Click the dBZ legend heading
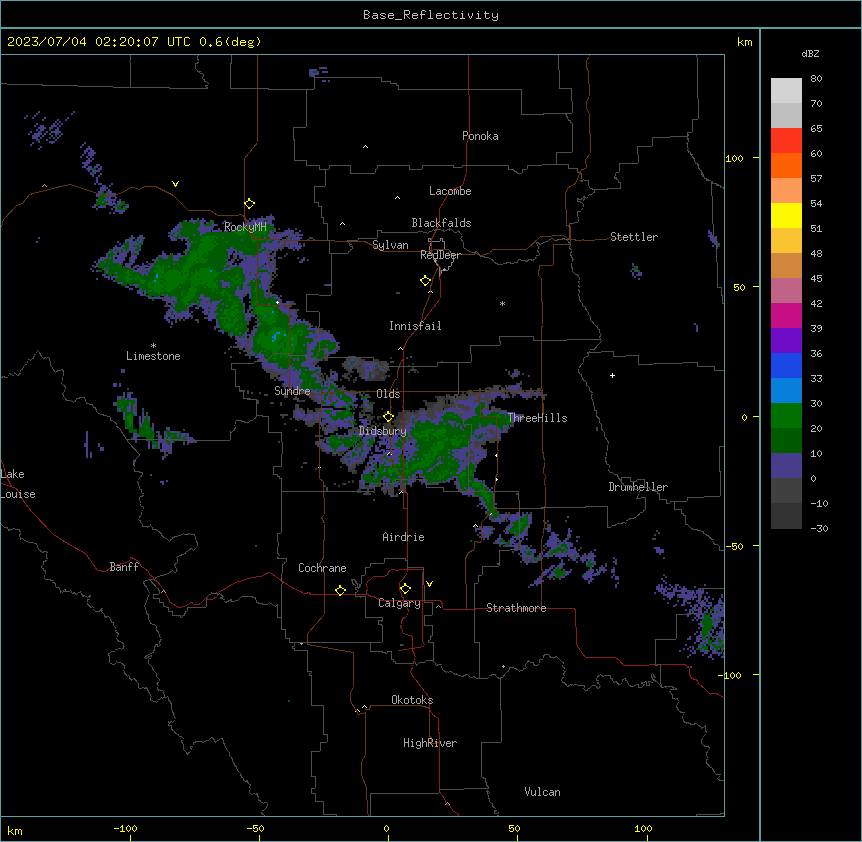The height and width of the screenshot is (842, 862). pos(810,53)
